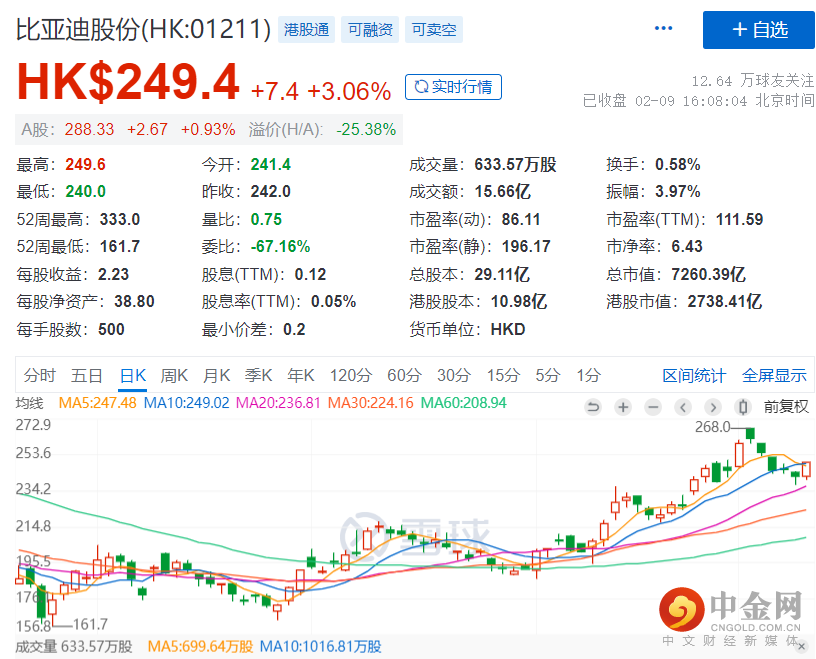Click the 可融资 tag

(x=370, y=30)
